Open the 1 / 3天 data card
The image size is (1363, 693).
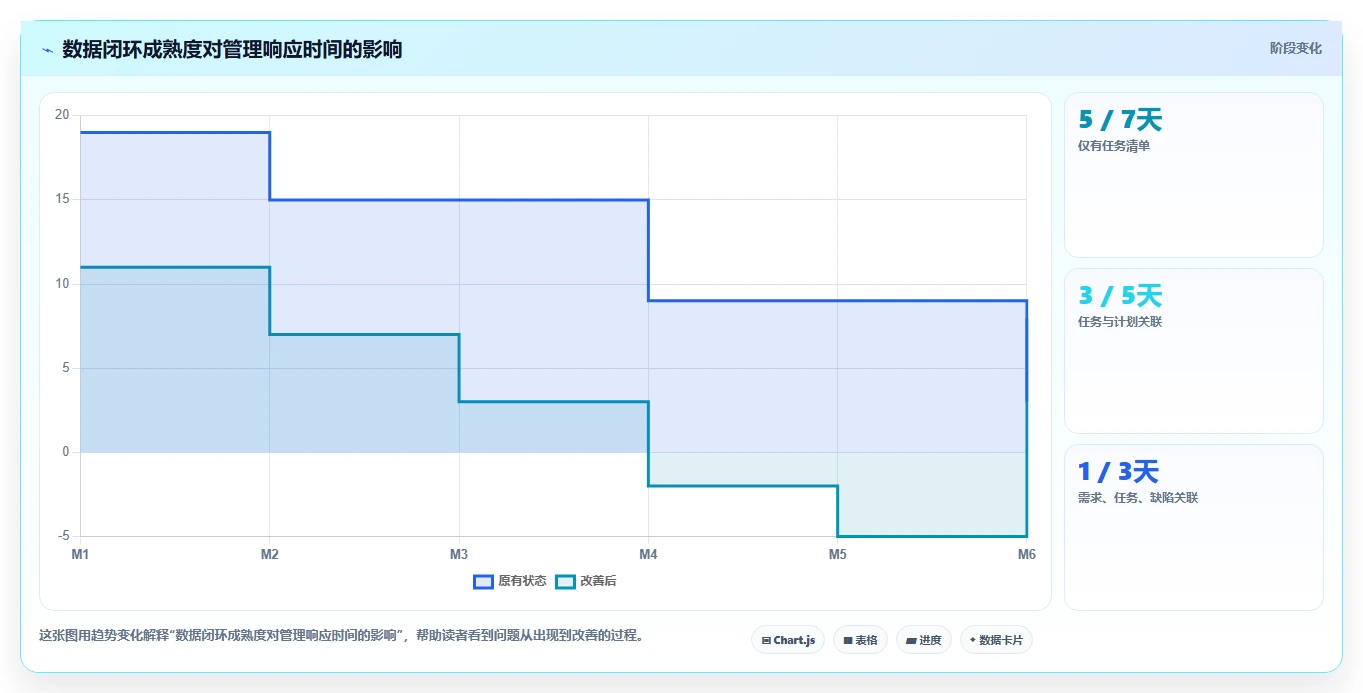pos(1194,527)
